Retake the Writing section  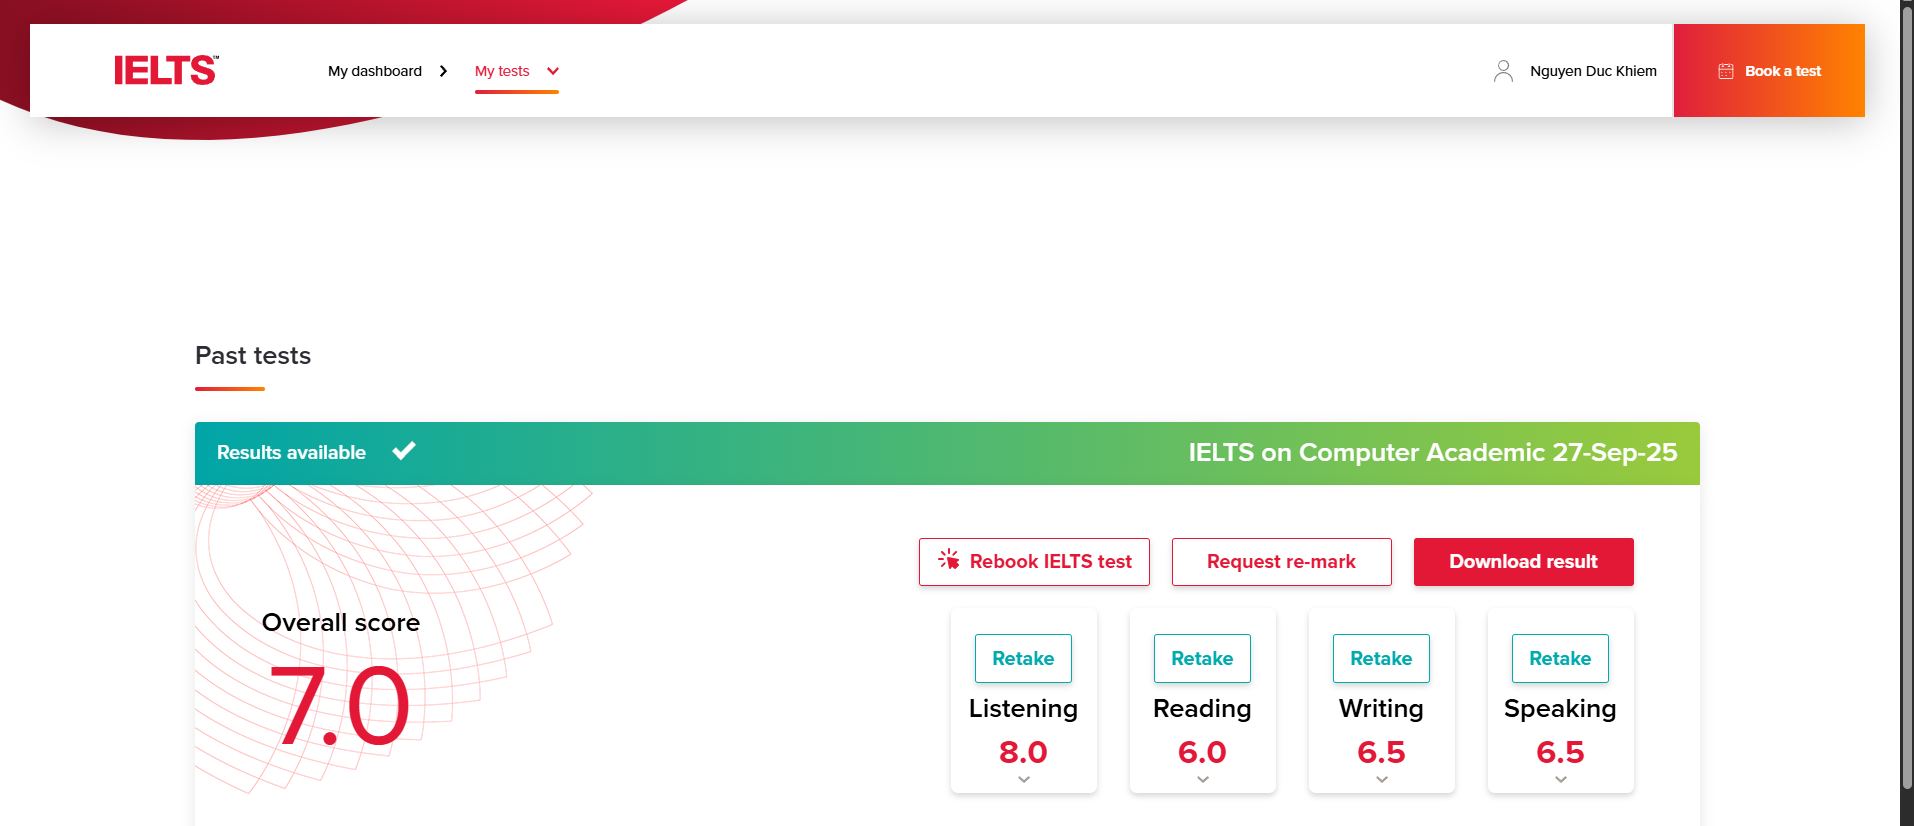(x=1381, y=658)
